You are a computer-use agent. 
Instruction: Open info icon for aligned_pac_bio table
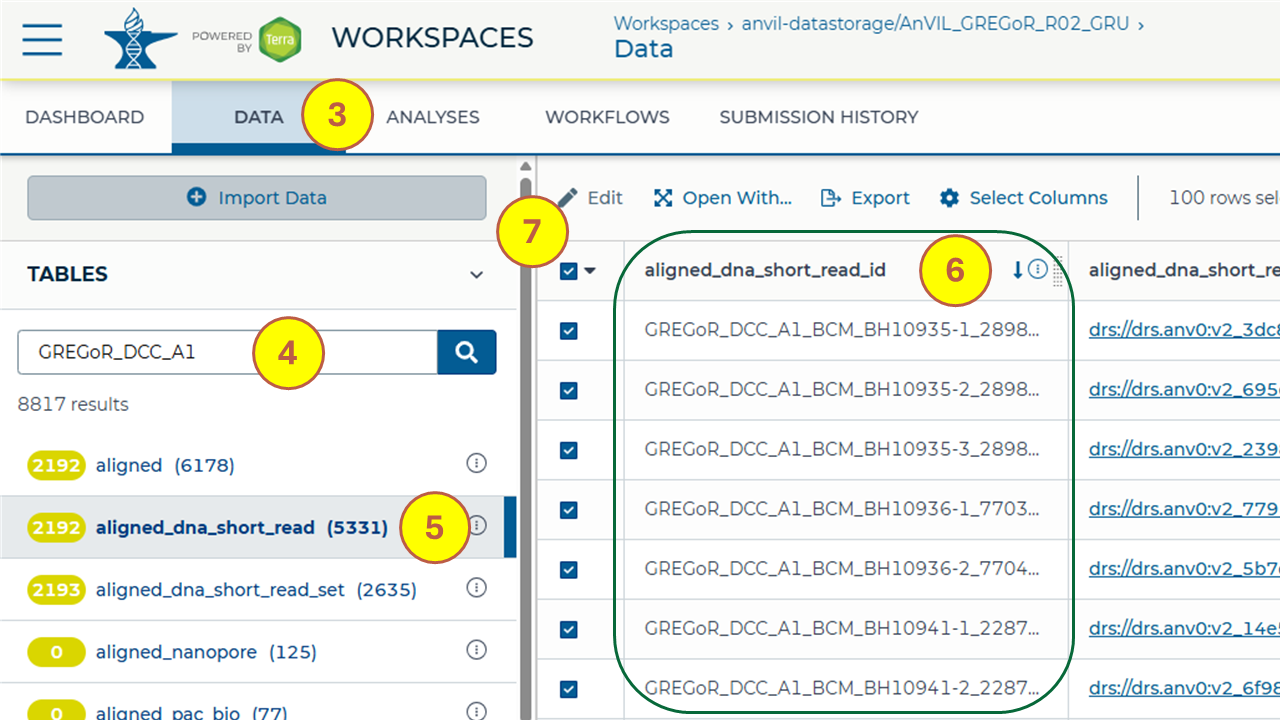click(x=477, y=711)
